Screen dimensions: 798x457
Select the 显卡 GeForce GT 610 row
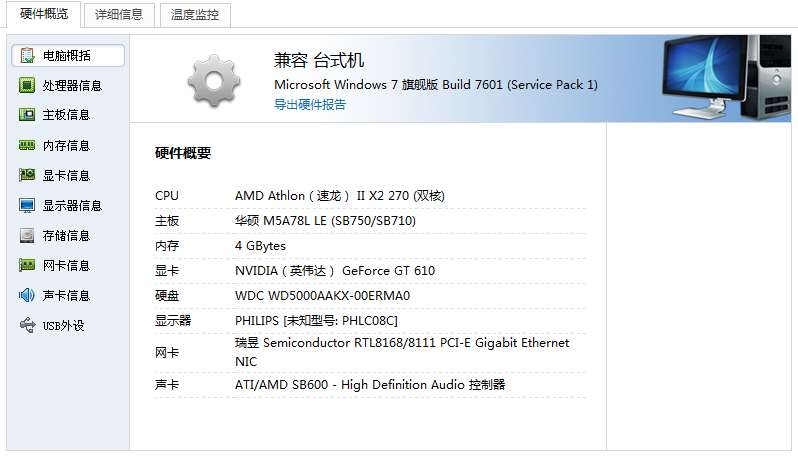click(x=370, y=271)
